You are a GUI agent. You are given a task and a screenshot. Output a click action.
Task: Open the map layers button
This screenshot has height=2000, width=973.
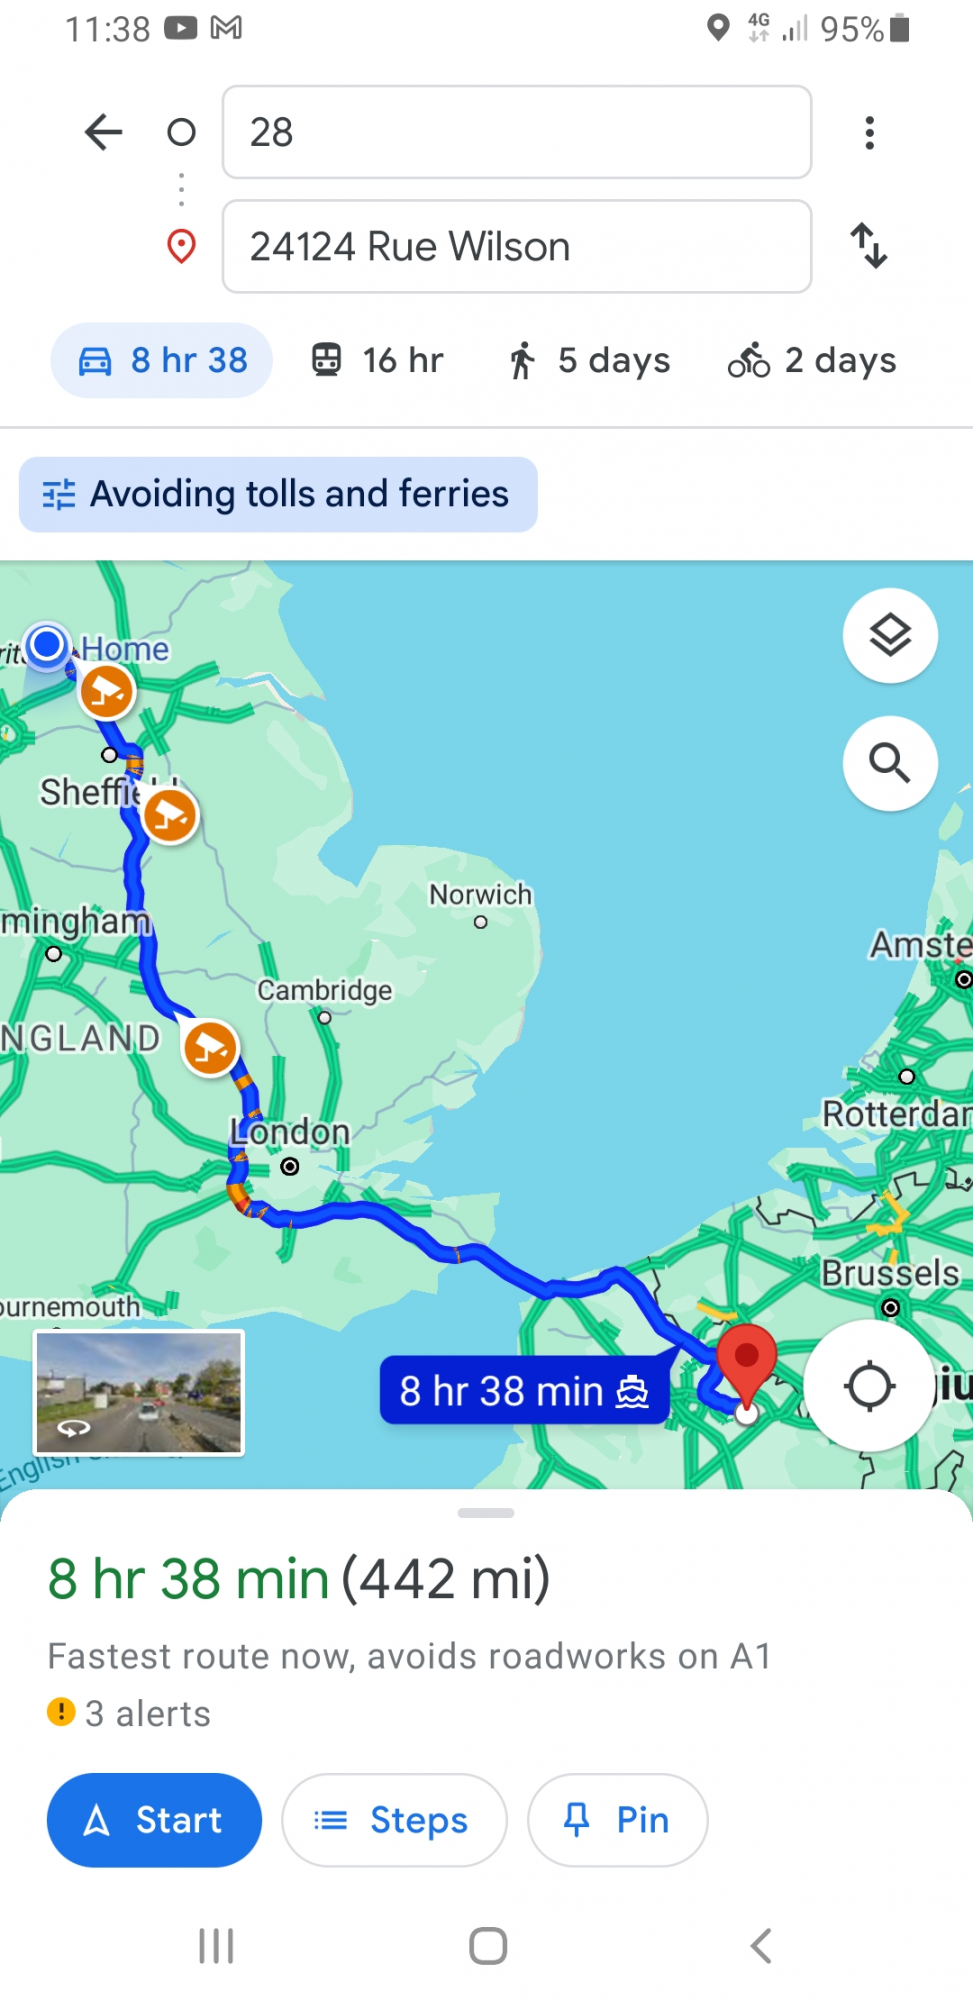tap(890, 636)
